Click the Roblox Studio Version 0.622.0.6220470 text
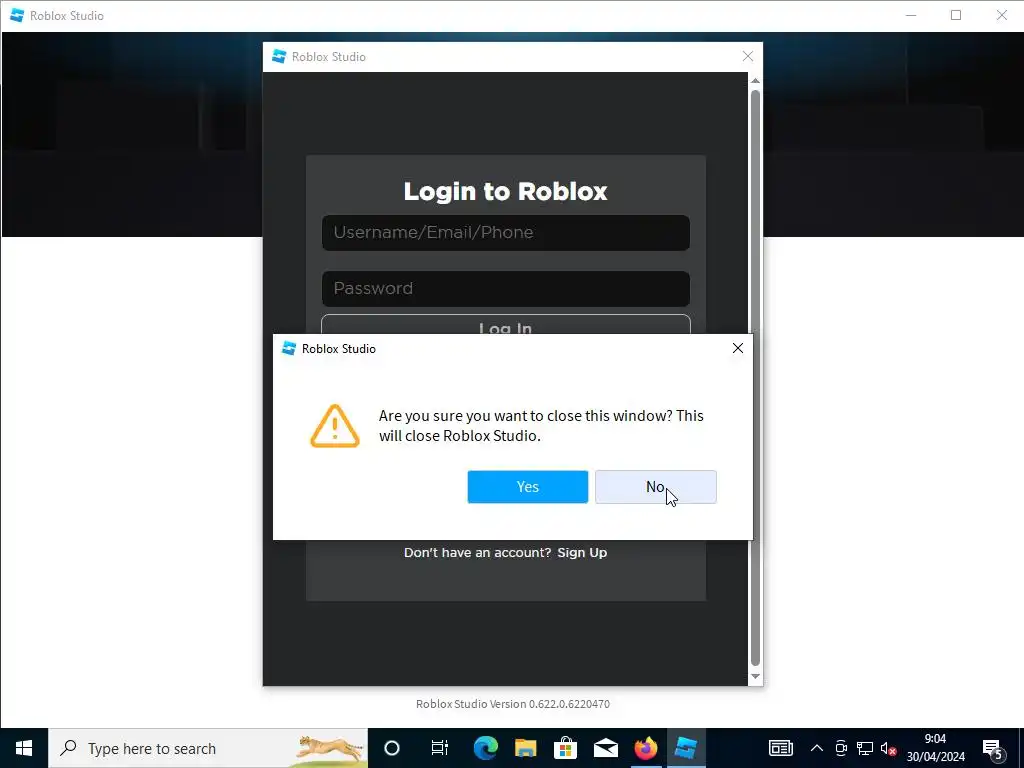Screen dimensions: 1024x768 pos(513,704)
